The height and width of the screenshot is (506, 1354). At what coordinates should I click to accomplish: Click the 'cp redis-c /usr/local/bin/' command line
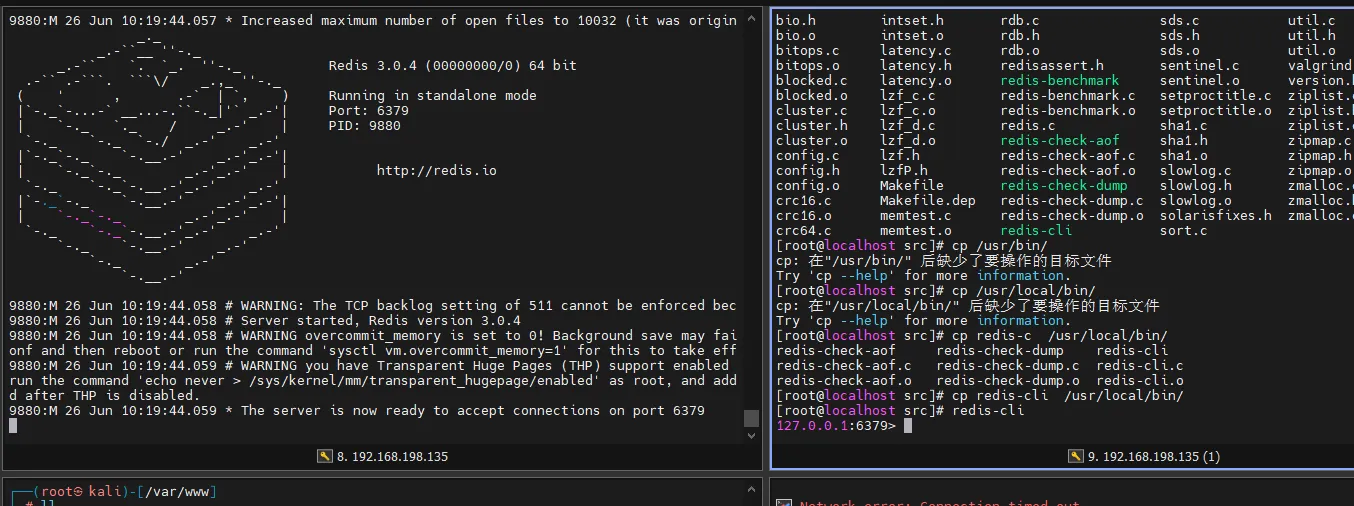972,336
